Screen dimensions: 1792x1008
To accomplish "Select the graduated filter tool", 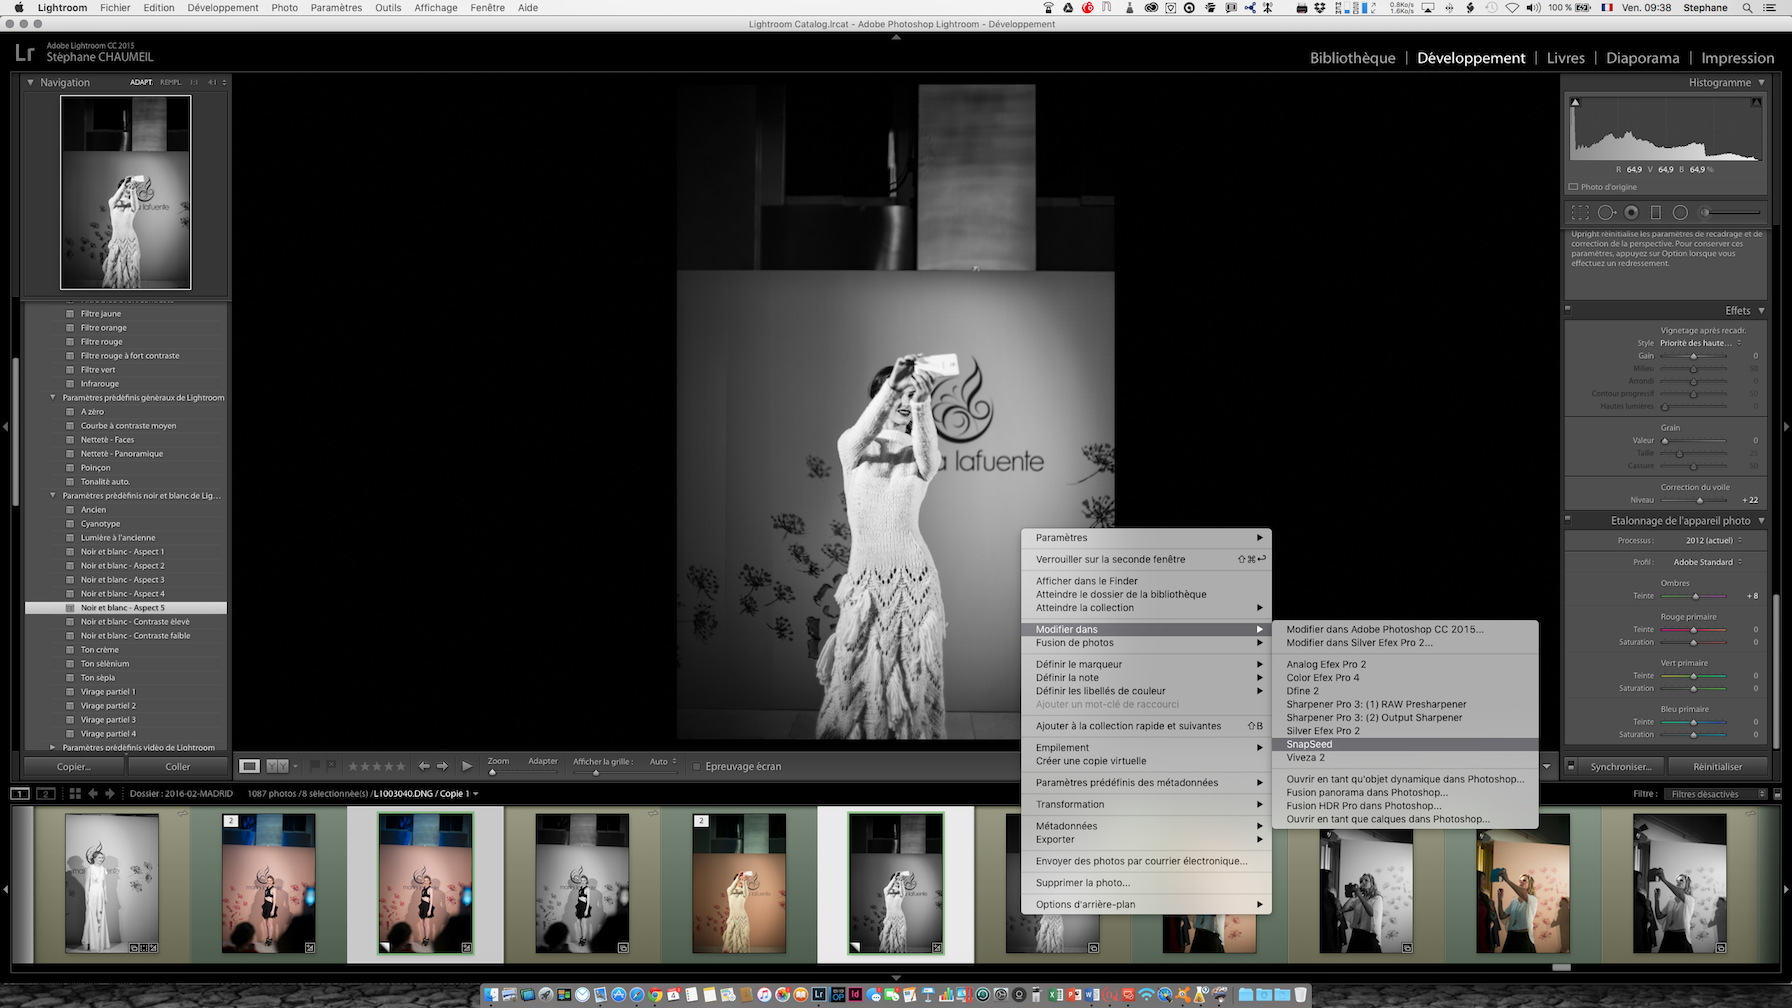I will coord(1656,212).
